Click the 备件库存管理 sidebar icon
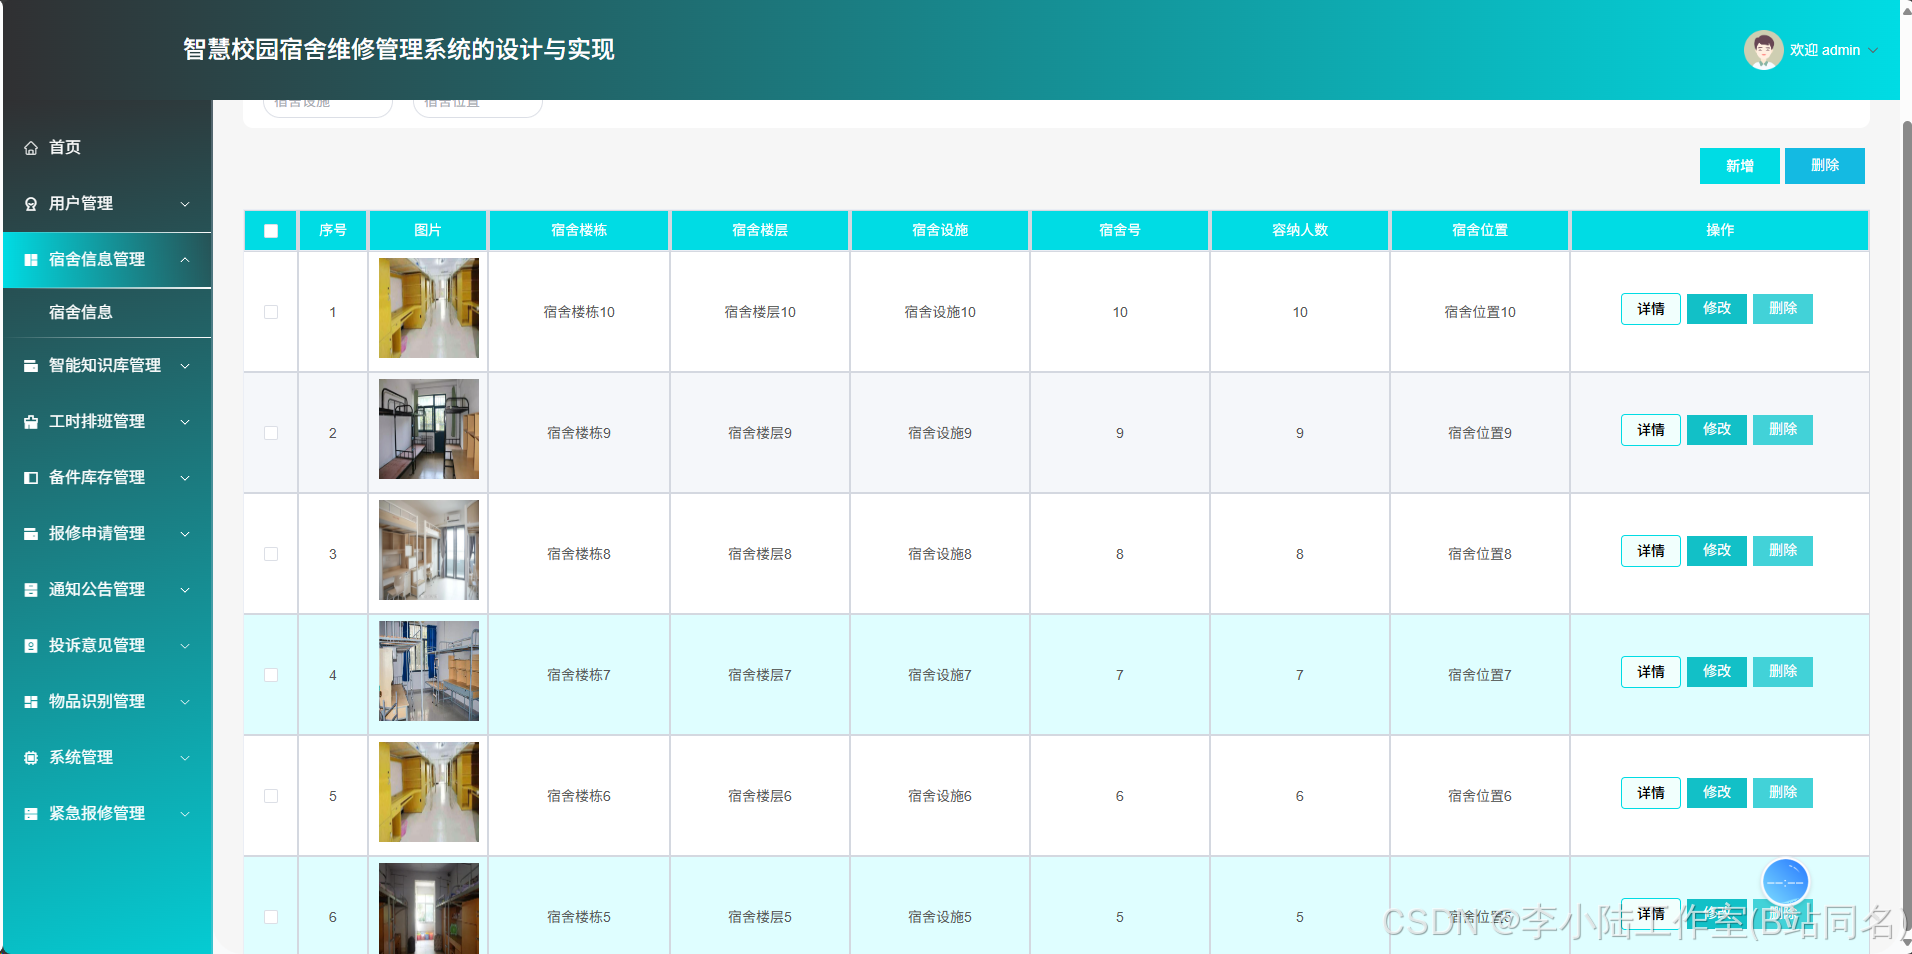Viewport: 1912px width, 954px height. pyautogui.click(x=31, y=478)
